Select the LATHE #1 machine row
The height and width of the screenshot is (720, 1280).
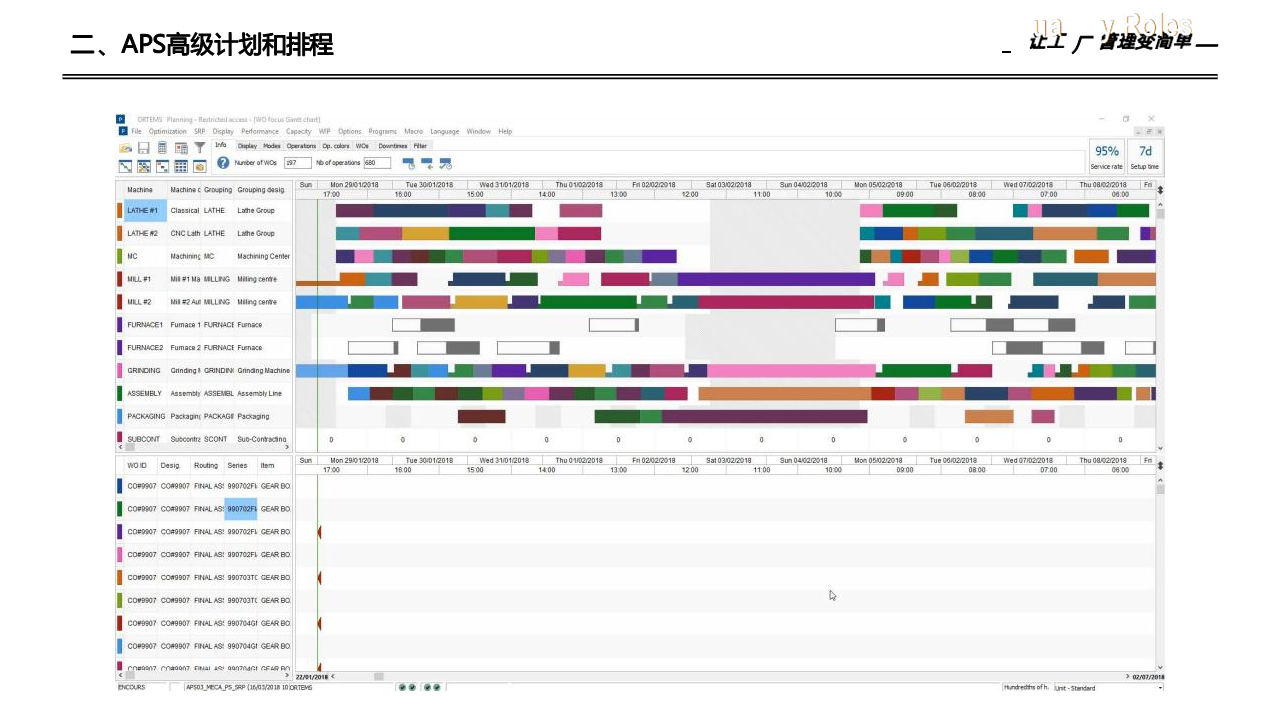tap(204, 210)
